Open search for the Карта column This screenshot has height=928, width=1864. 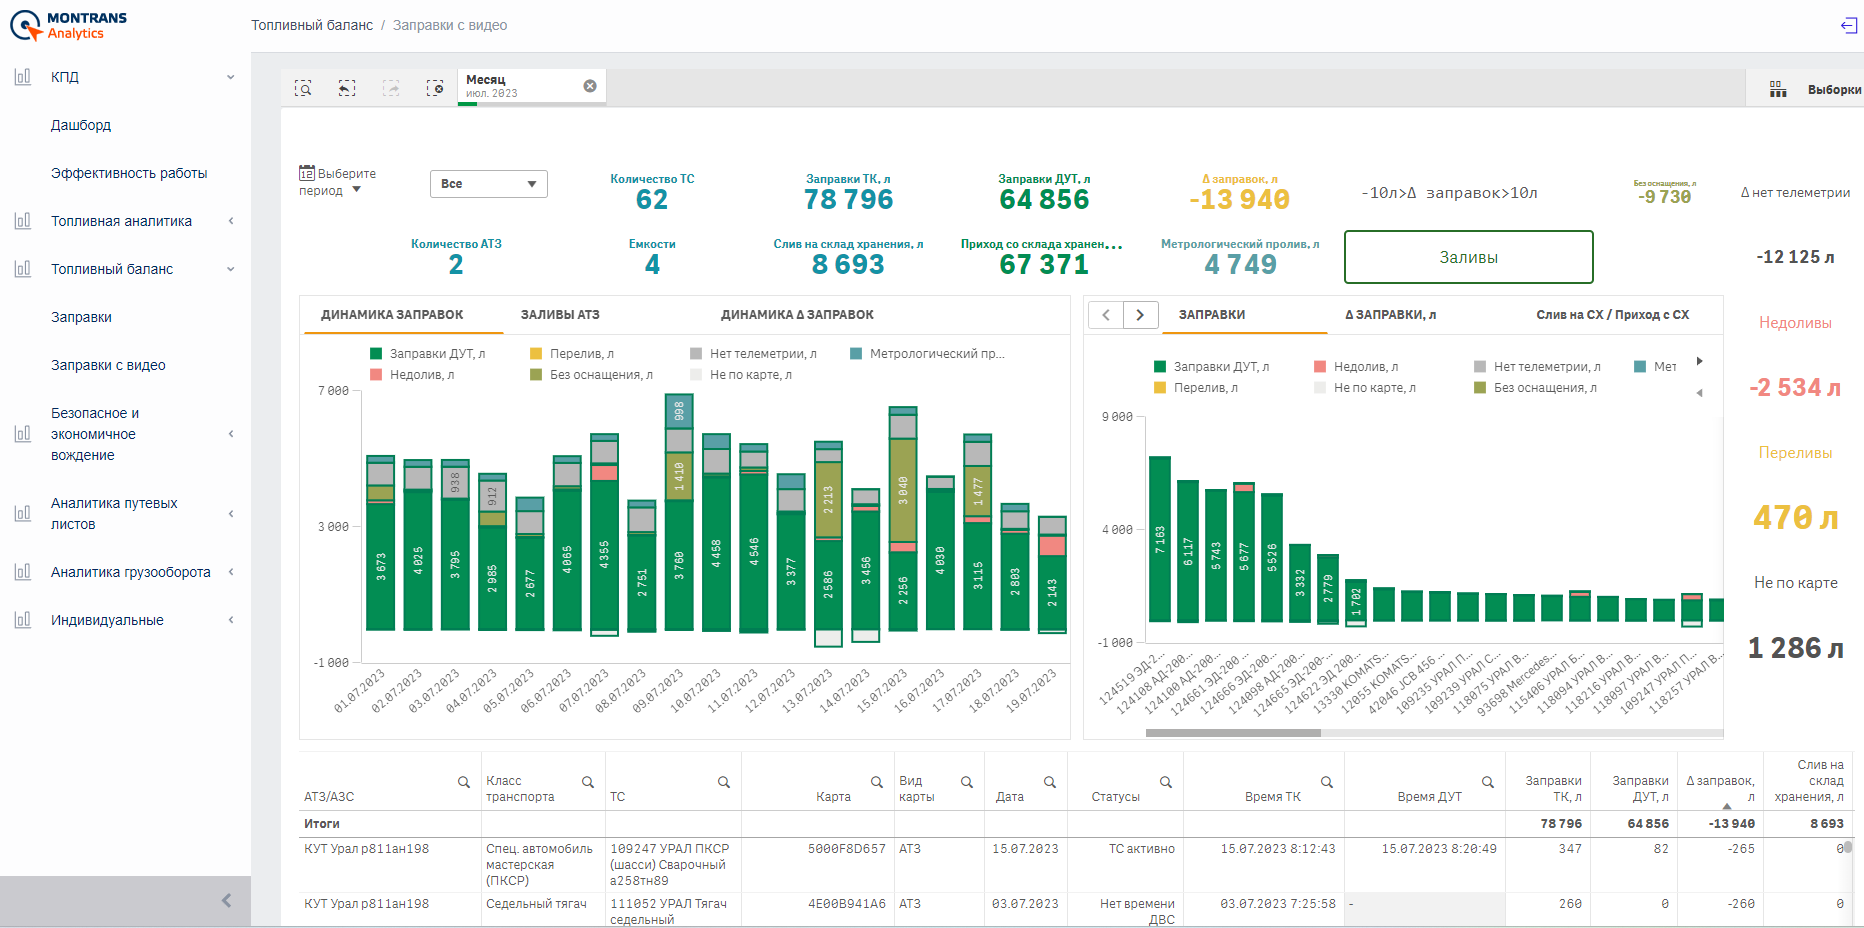pos(877,782)
